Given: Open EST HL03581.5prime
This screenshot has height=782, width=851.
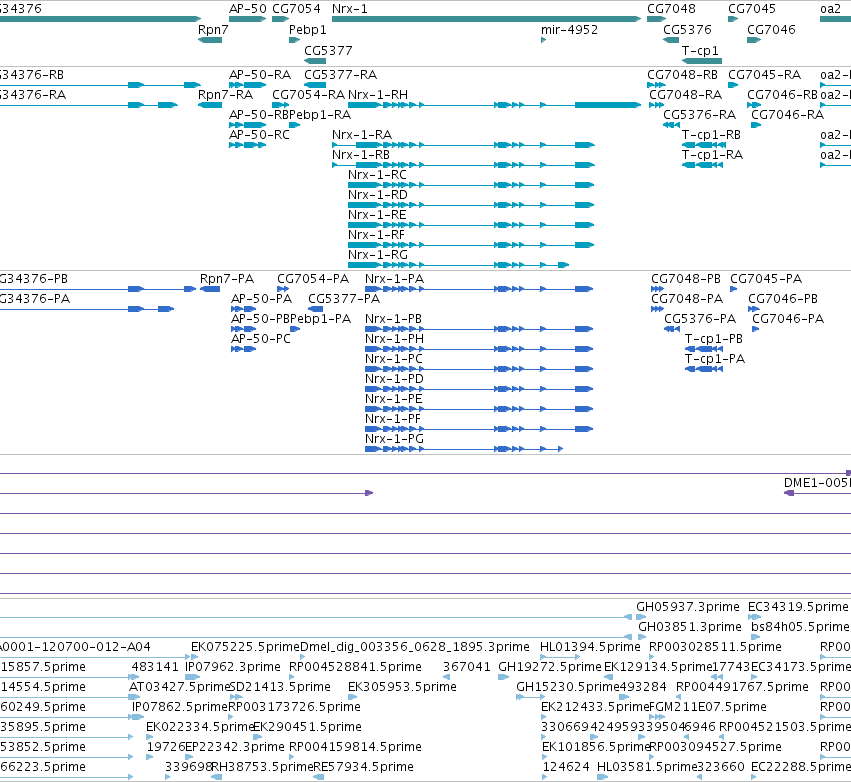Looking at the screenshot, I should (646, 767).
